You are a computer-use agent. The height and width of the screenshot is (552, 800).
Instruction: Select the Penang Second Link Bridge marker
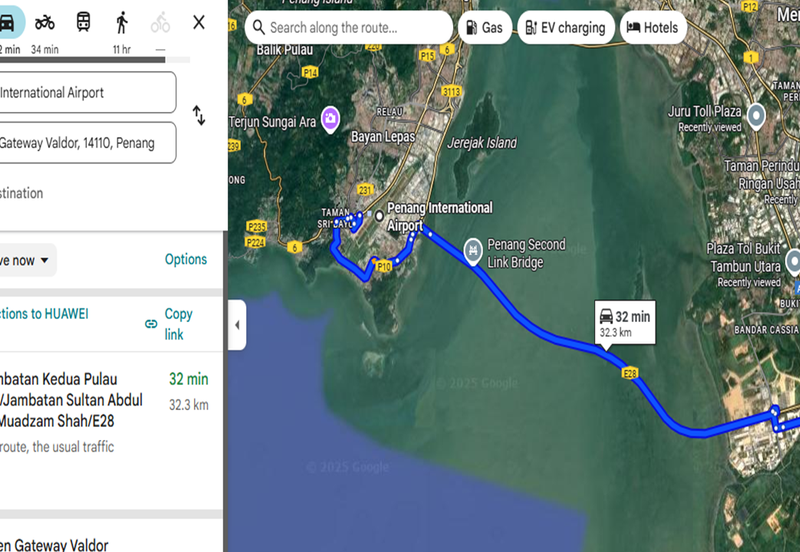coord(473,250)
